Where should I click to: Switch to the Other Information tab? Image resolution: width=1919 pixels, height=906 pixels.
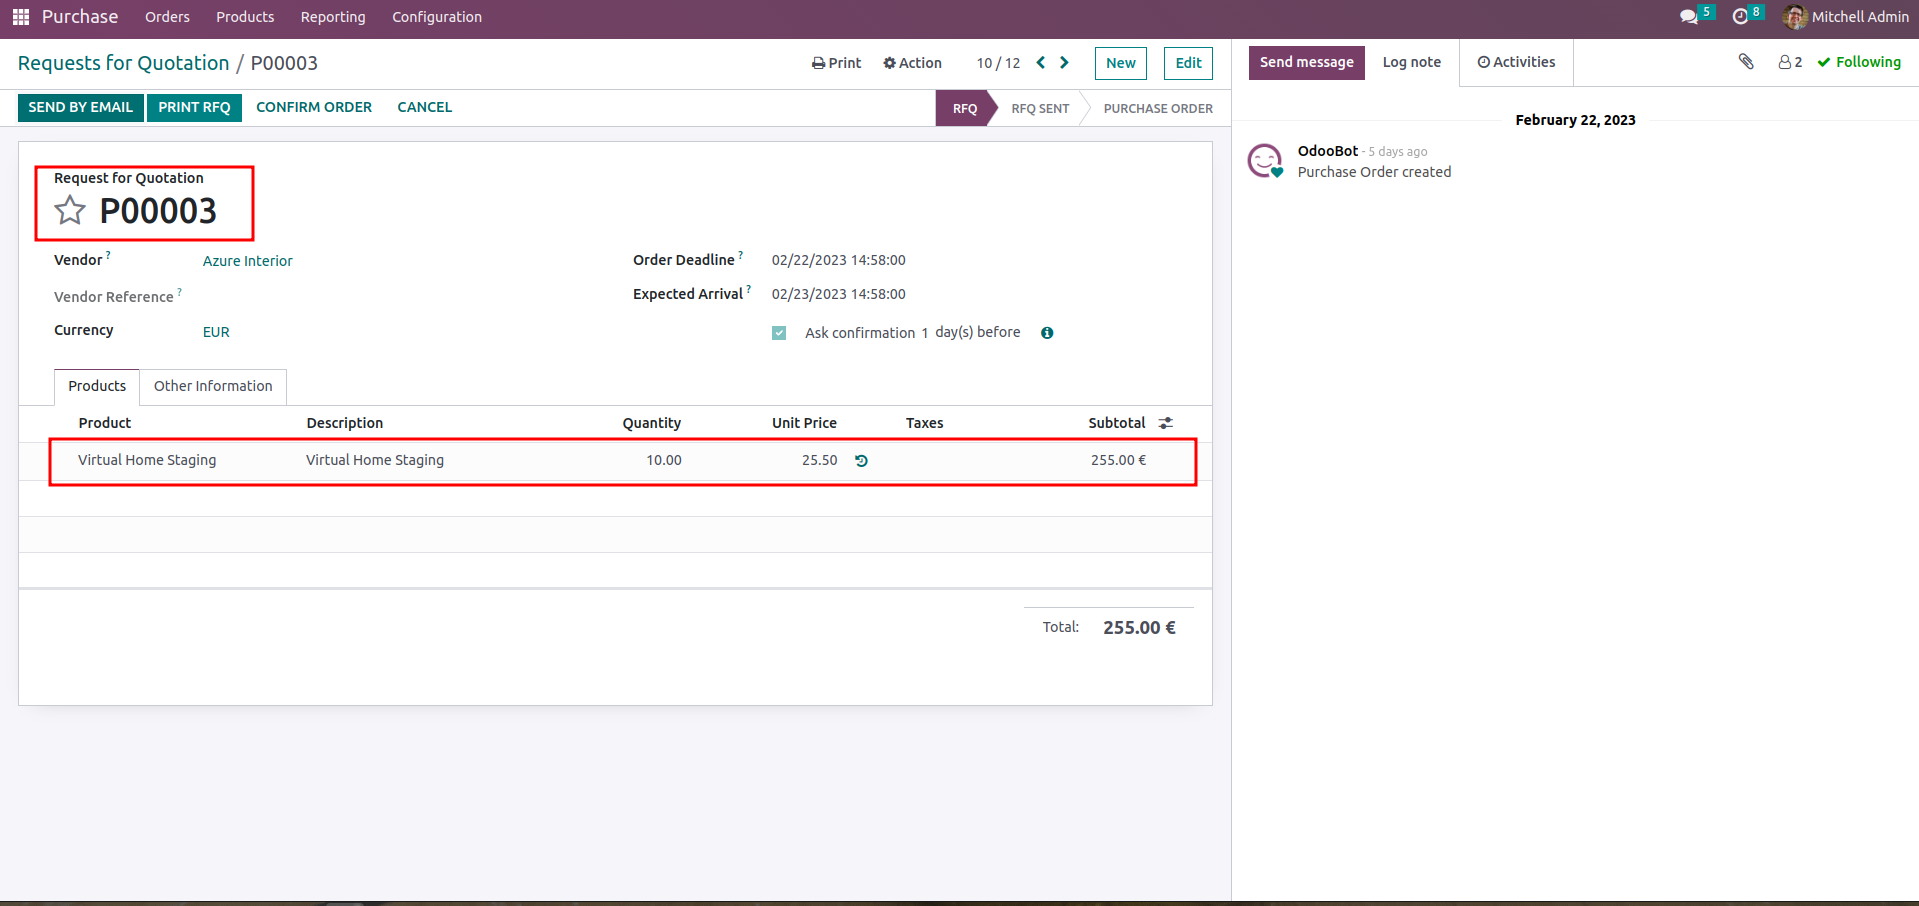click(x=213, y=386)
